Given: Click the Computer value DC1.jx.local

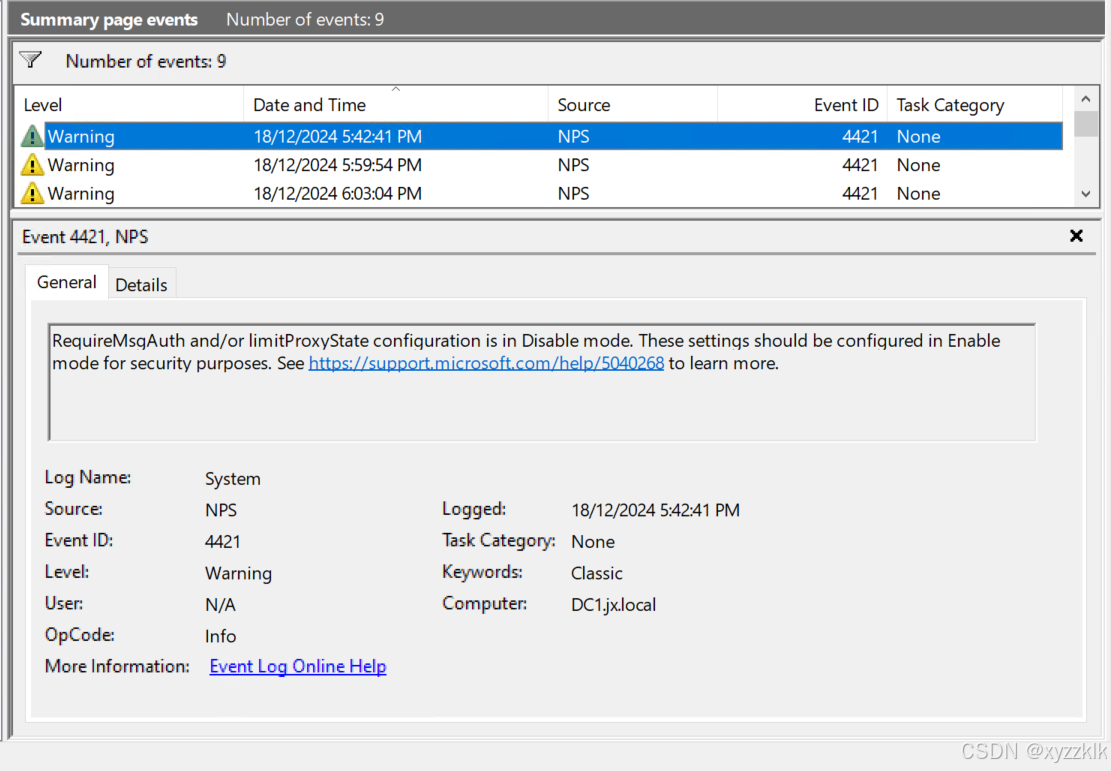Looking at the screenshot, I should tap(614, 604).
